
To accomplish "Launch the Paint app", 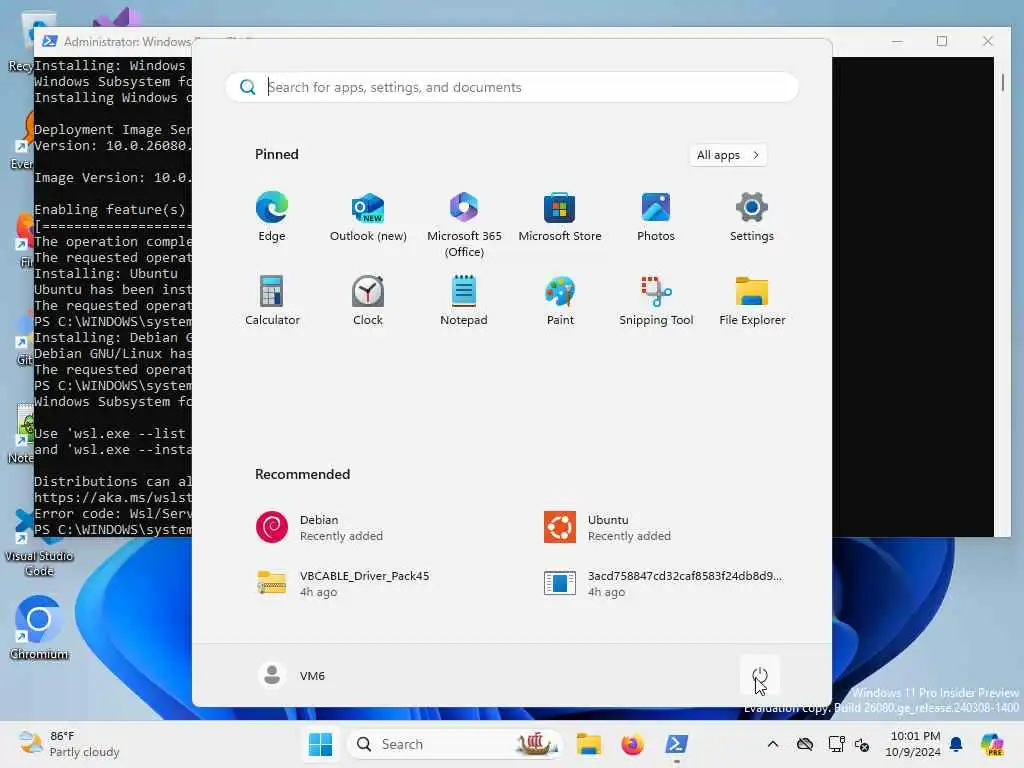I will tap(560, 301).
